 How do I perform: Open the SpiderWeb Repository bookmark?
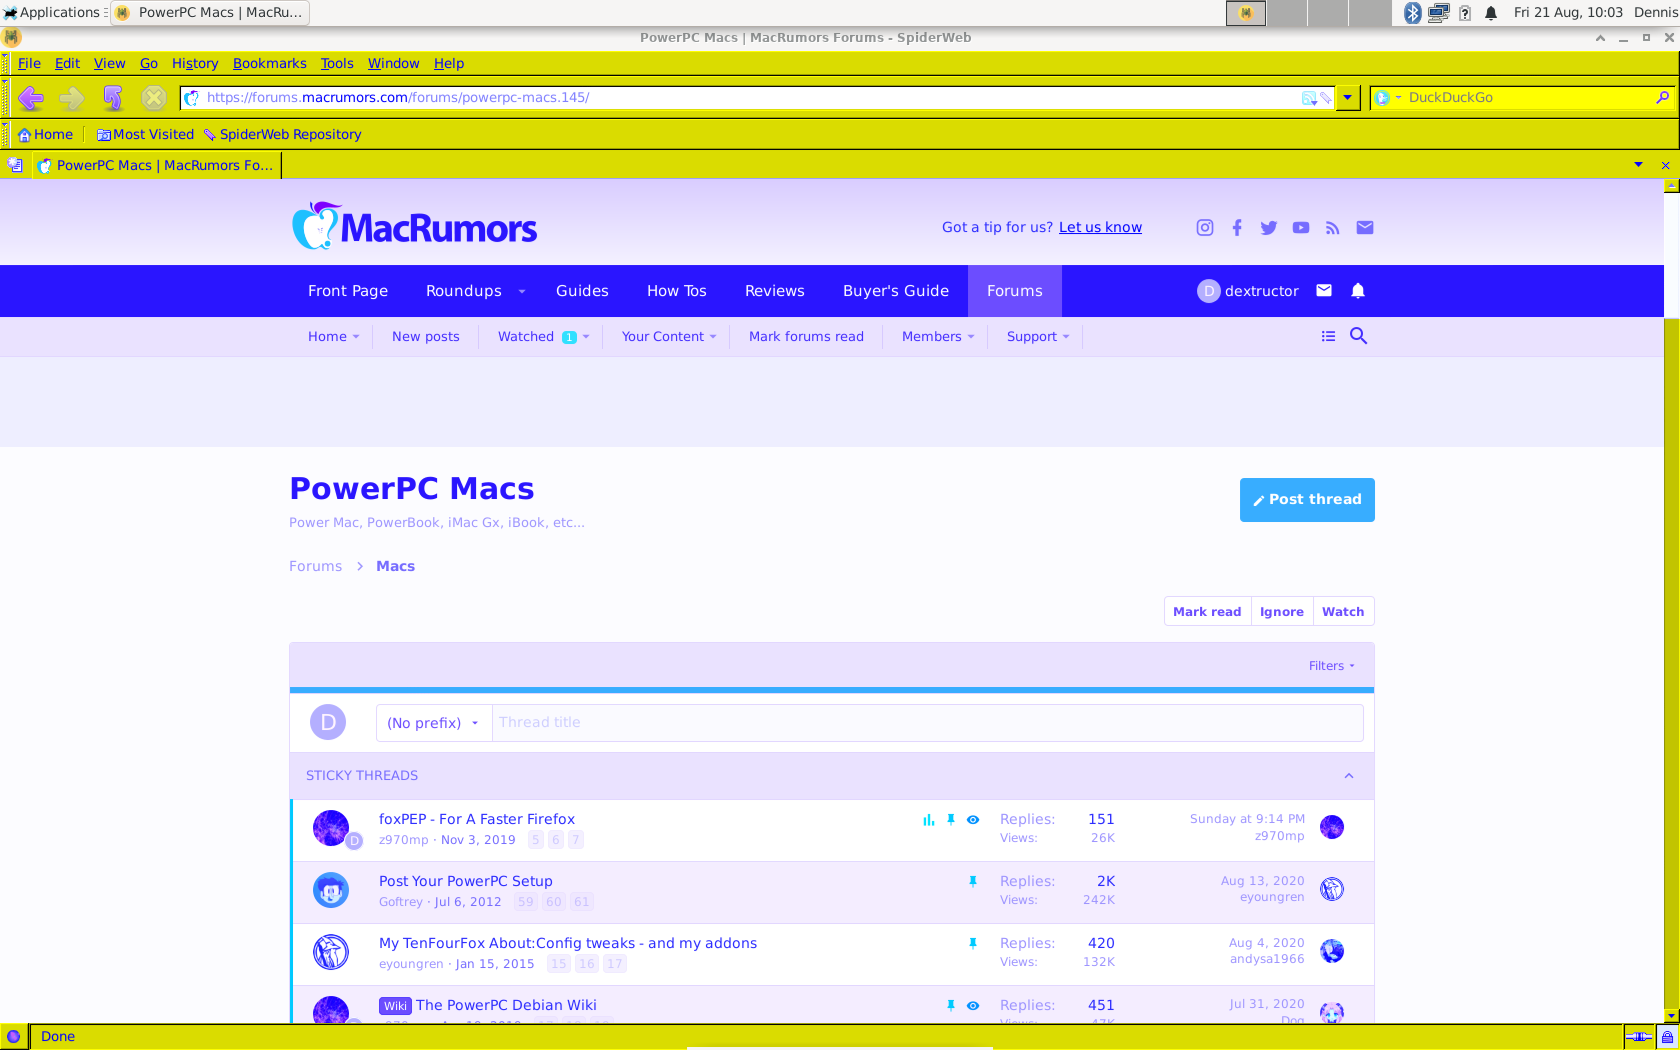click(x=282, y=134)
